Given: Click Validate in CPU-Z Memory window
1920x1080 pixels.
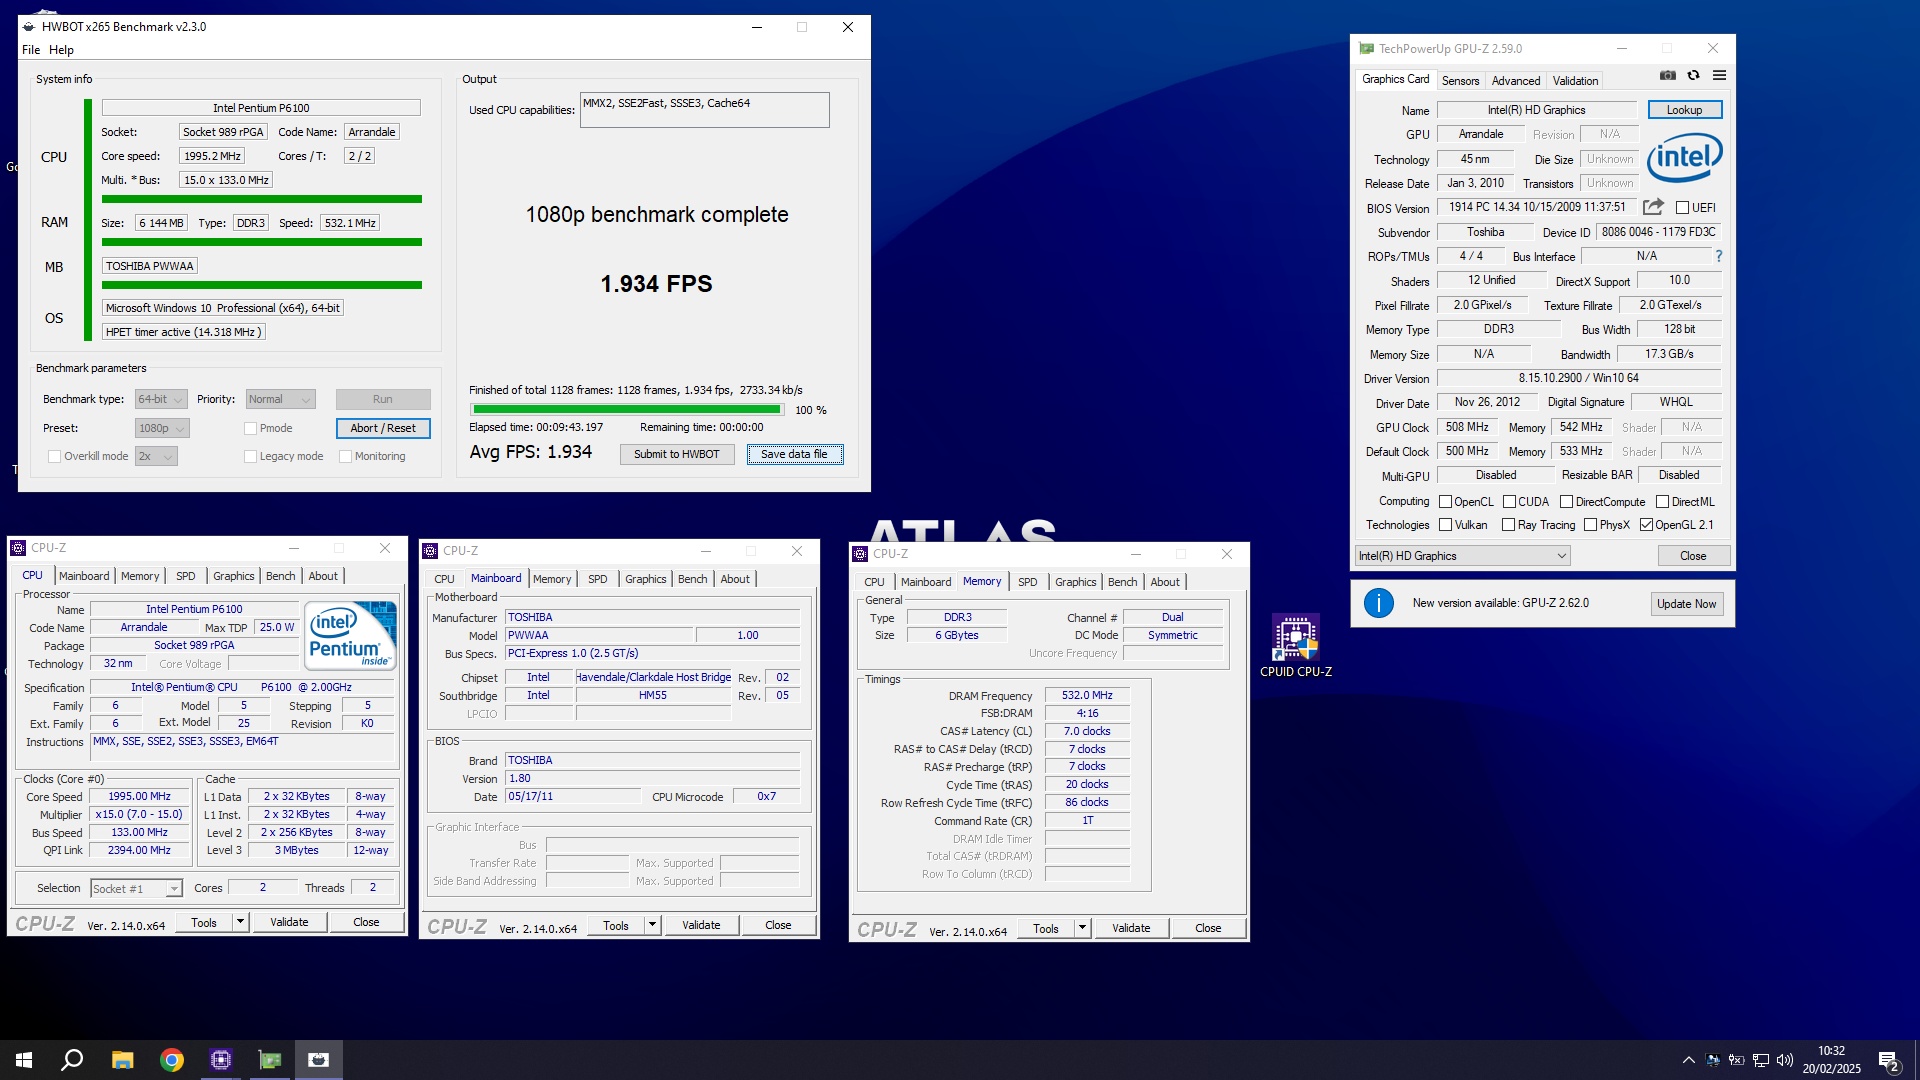Looking at the screenshot, I should click(x=1131, y=928).
